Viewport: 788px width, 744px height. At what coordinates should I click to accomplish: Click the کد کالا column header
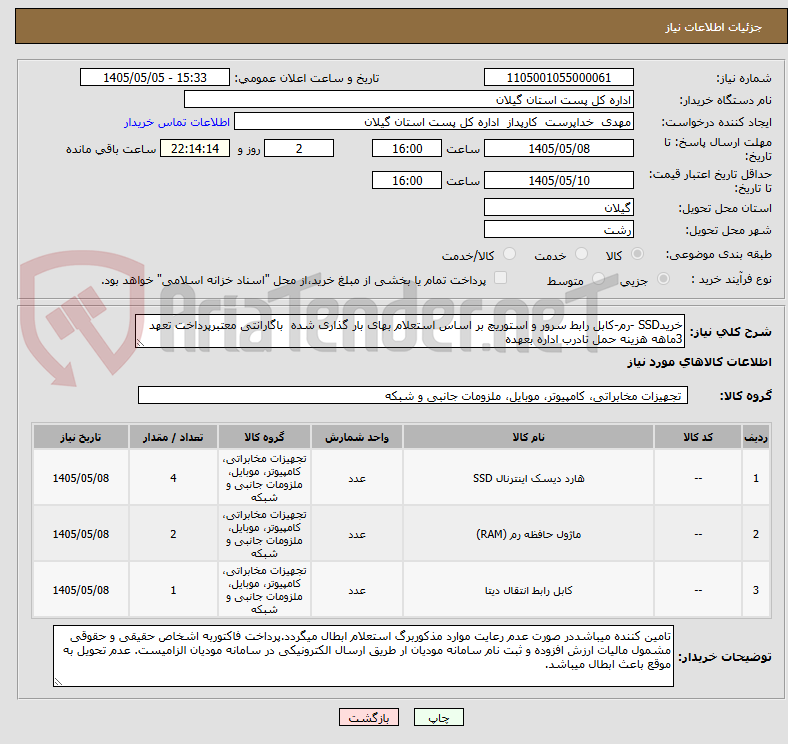698,437
